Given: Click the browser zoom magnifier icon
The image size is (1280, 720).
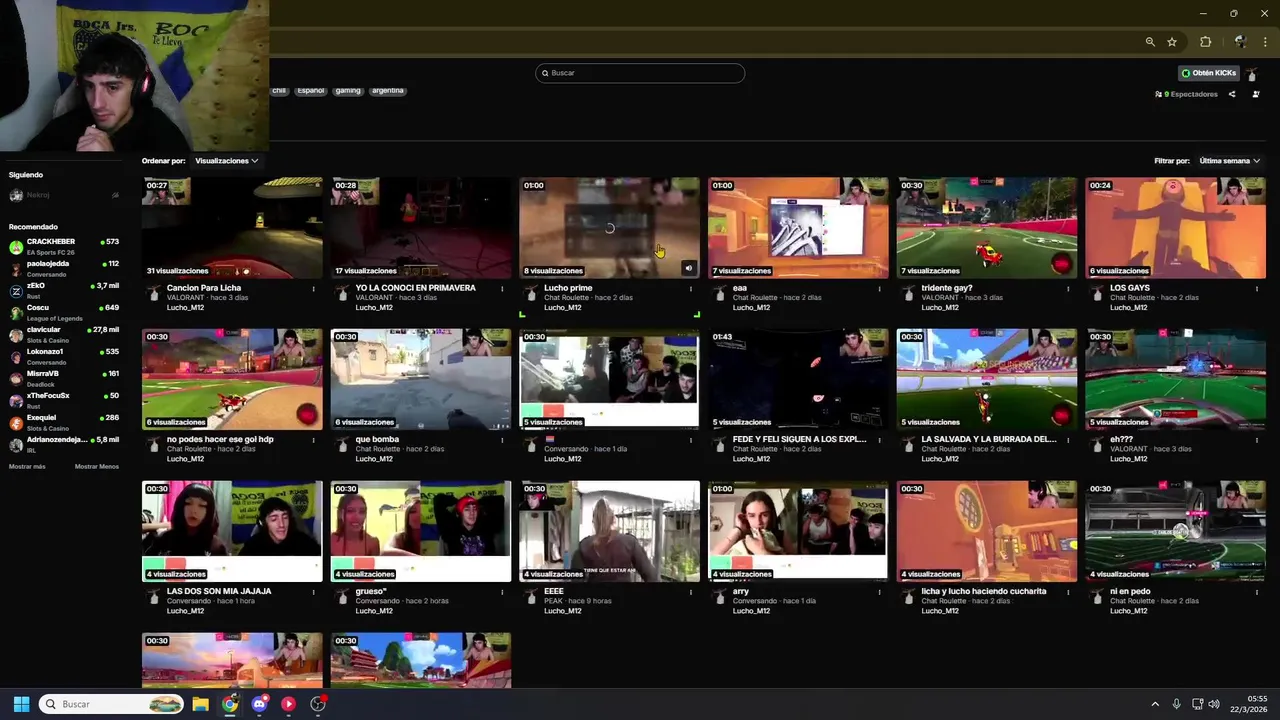Looking at the screenshot, I should tap(1150, 42).
